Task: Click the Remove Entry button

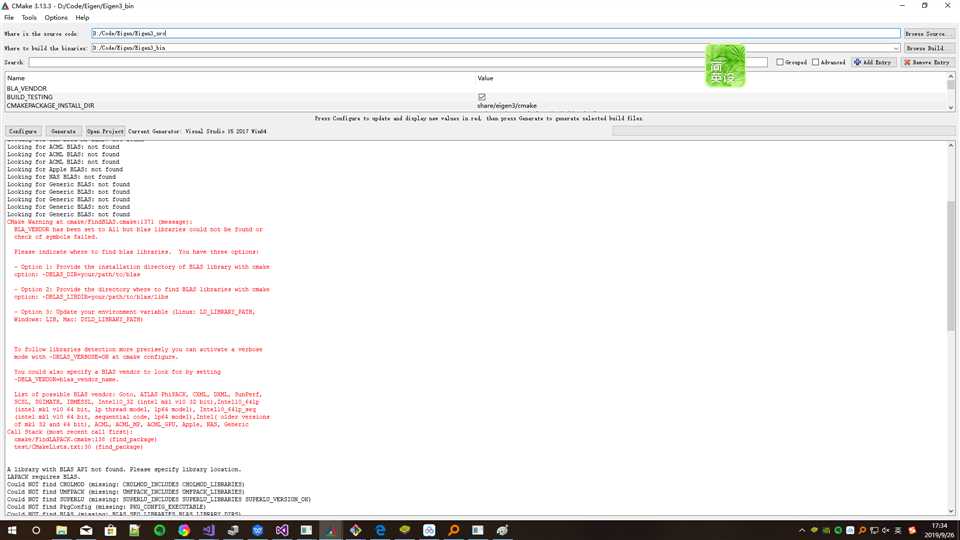Action: pyautogui.click(x=927, y=62)
